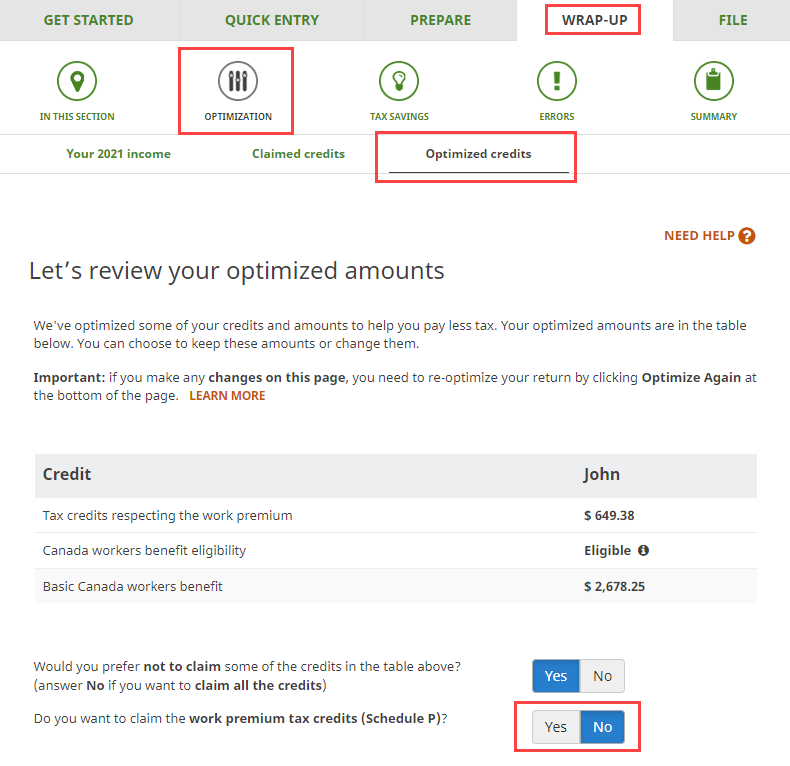Select Yes for work premium tax credits
This screenshot has width=790, height=766.
(x=556, y=727)
